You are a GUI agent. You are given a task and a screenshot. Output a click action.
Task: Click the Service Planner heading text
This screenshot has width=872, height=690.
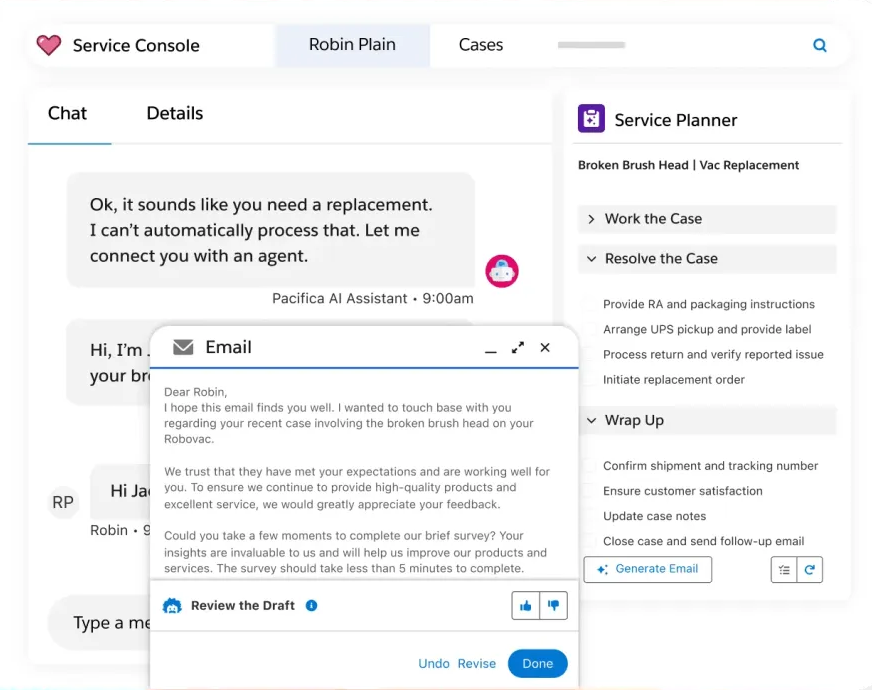point(676,120)
